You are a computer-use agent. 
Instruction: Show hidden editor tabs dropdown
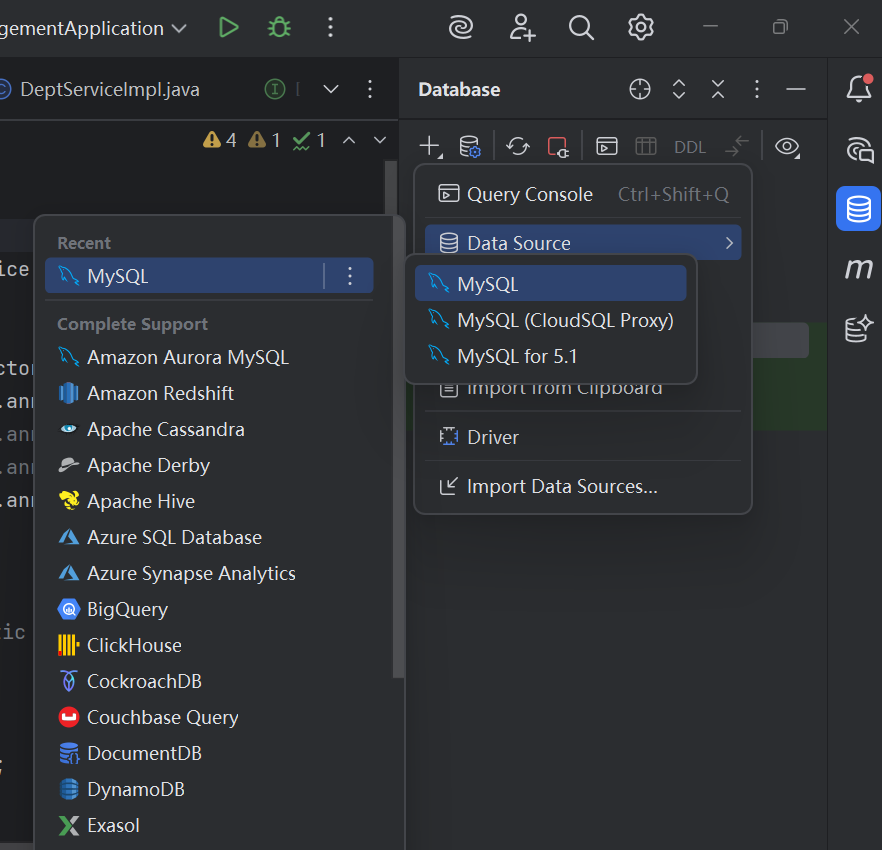tap(331, 89)
